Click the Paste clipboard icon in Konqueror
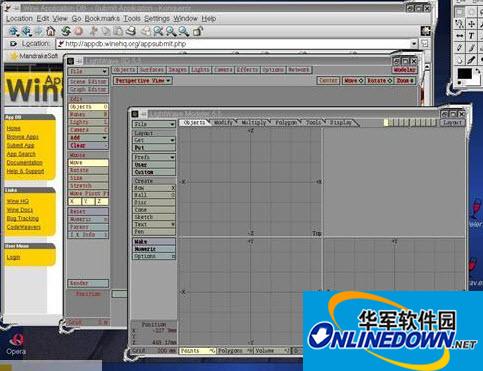 pyautogui.click(x=118, y=31)
